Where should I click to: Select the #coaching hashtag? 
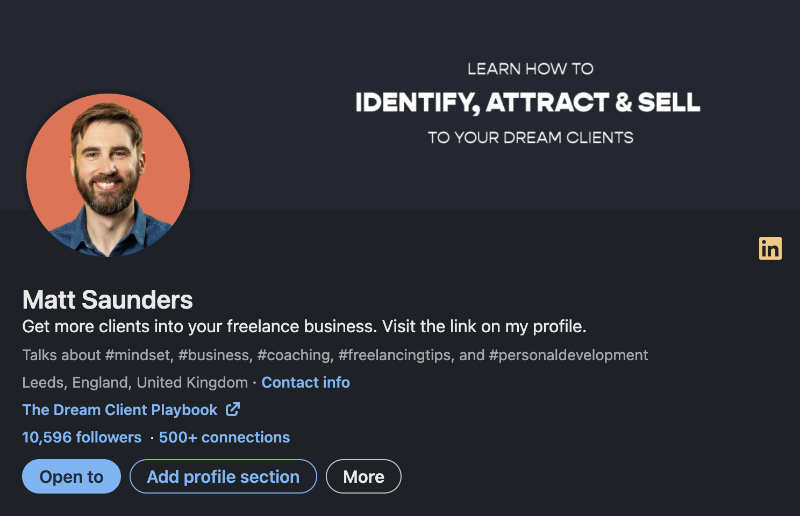(x=293, y=355)
